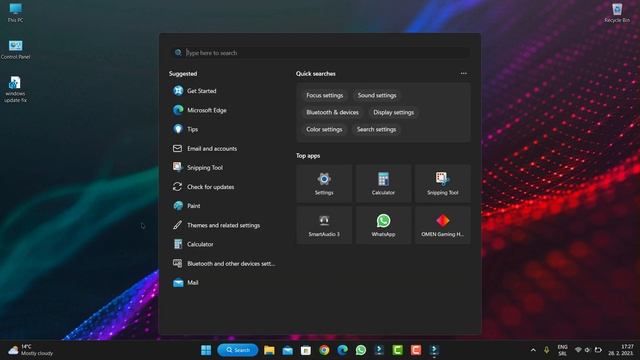Open Microsoft Edge from taskbar

pyautogui.click(x=342, y=350)
